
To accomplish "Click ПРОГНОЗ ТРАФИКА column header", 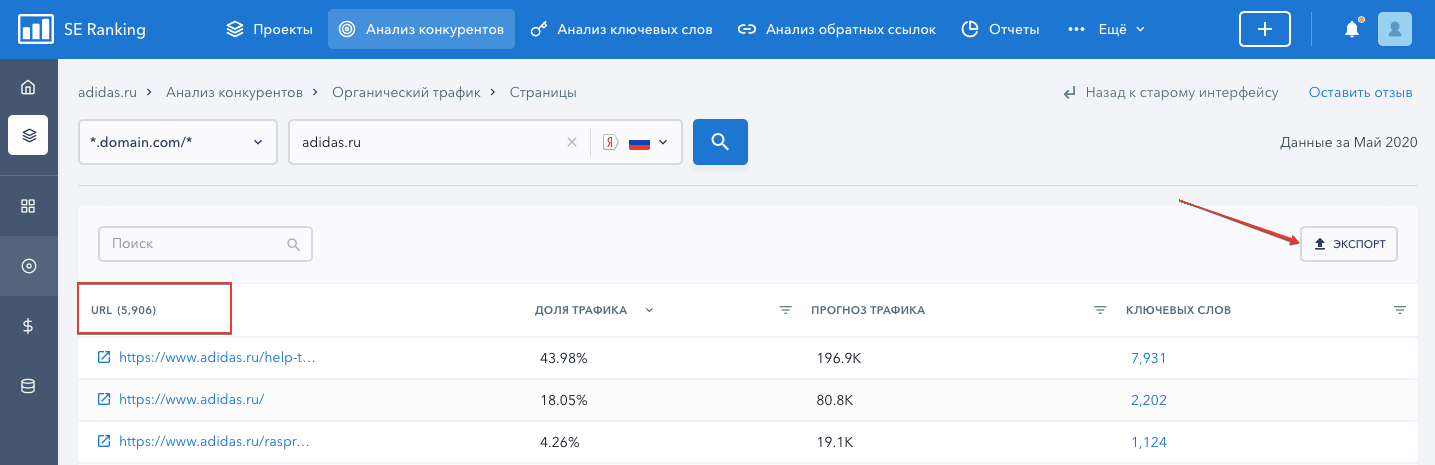I will 868,310.
